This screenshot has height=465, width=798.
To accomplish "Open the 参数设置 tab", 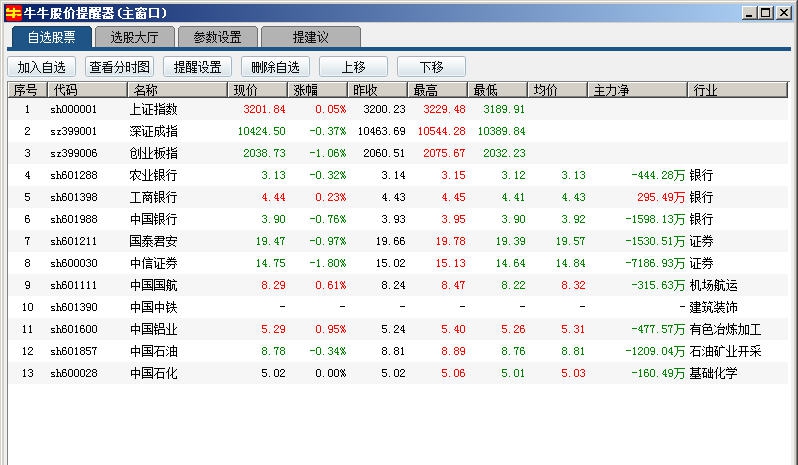I will 217,37.
